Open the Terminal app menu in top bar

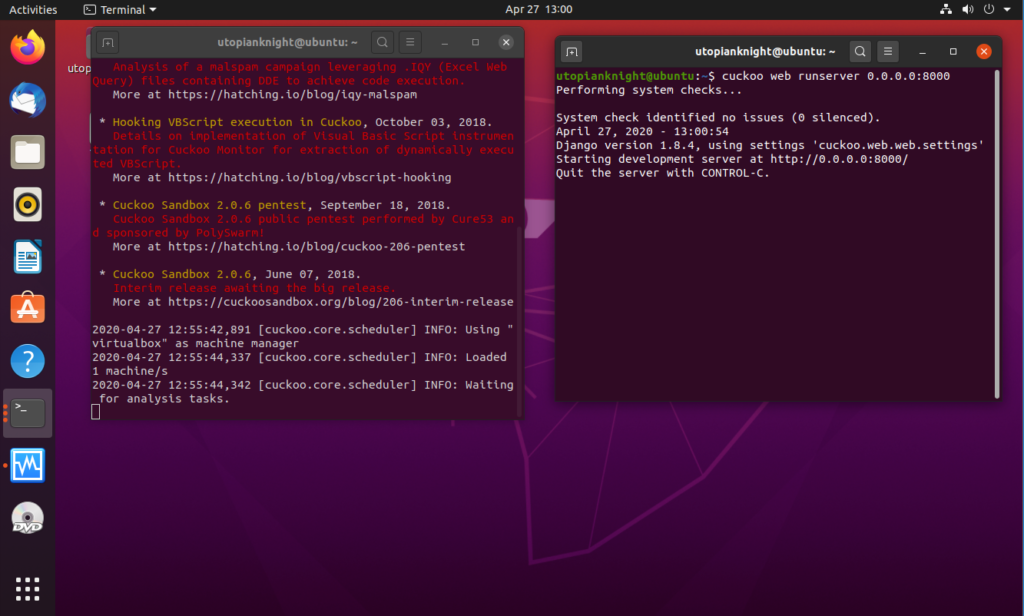click(x=120, y=10)
